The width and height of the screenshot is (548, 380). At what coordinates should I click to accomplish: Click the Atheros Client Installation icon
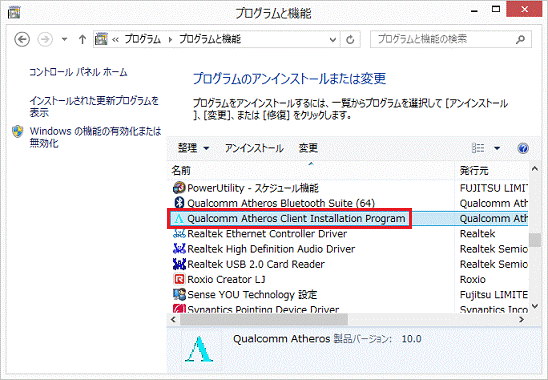(x=179, y=218)
